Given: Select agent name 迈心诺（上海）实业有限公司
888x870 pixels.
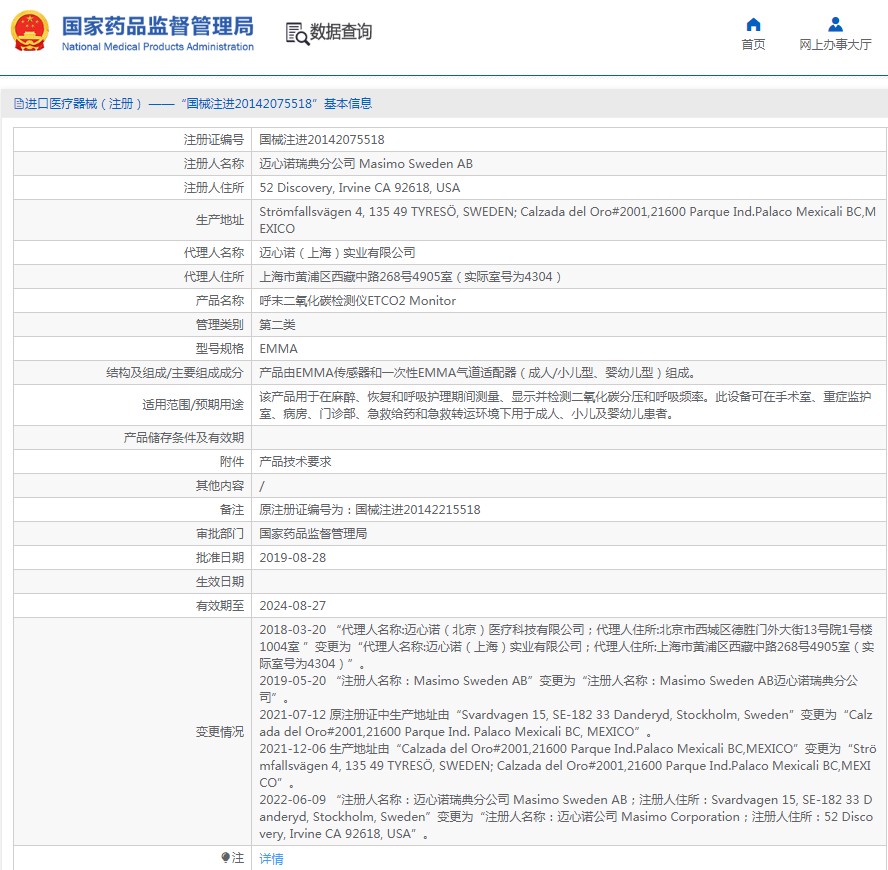Looking at the screenshot, I should pyautogui.click(x=337, y=253).
